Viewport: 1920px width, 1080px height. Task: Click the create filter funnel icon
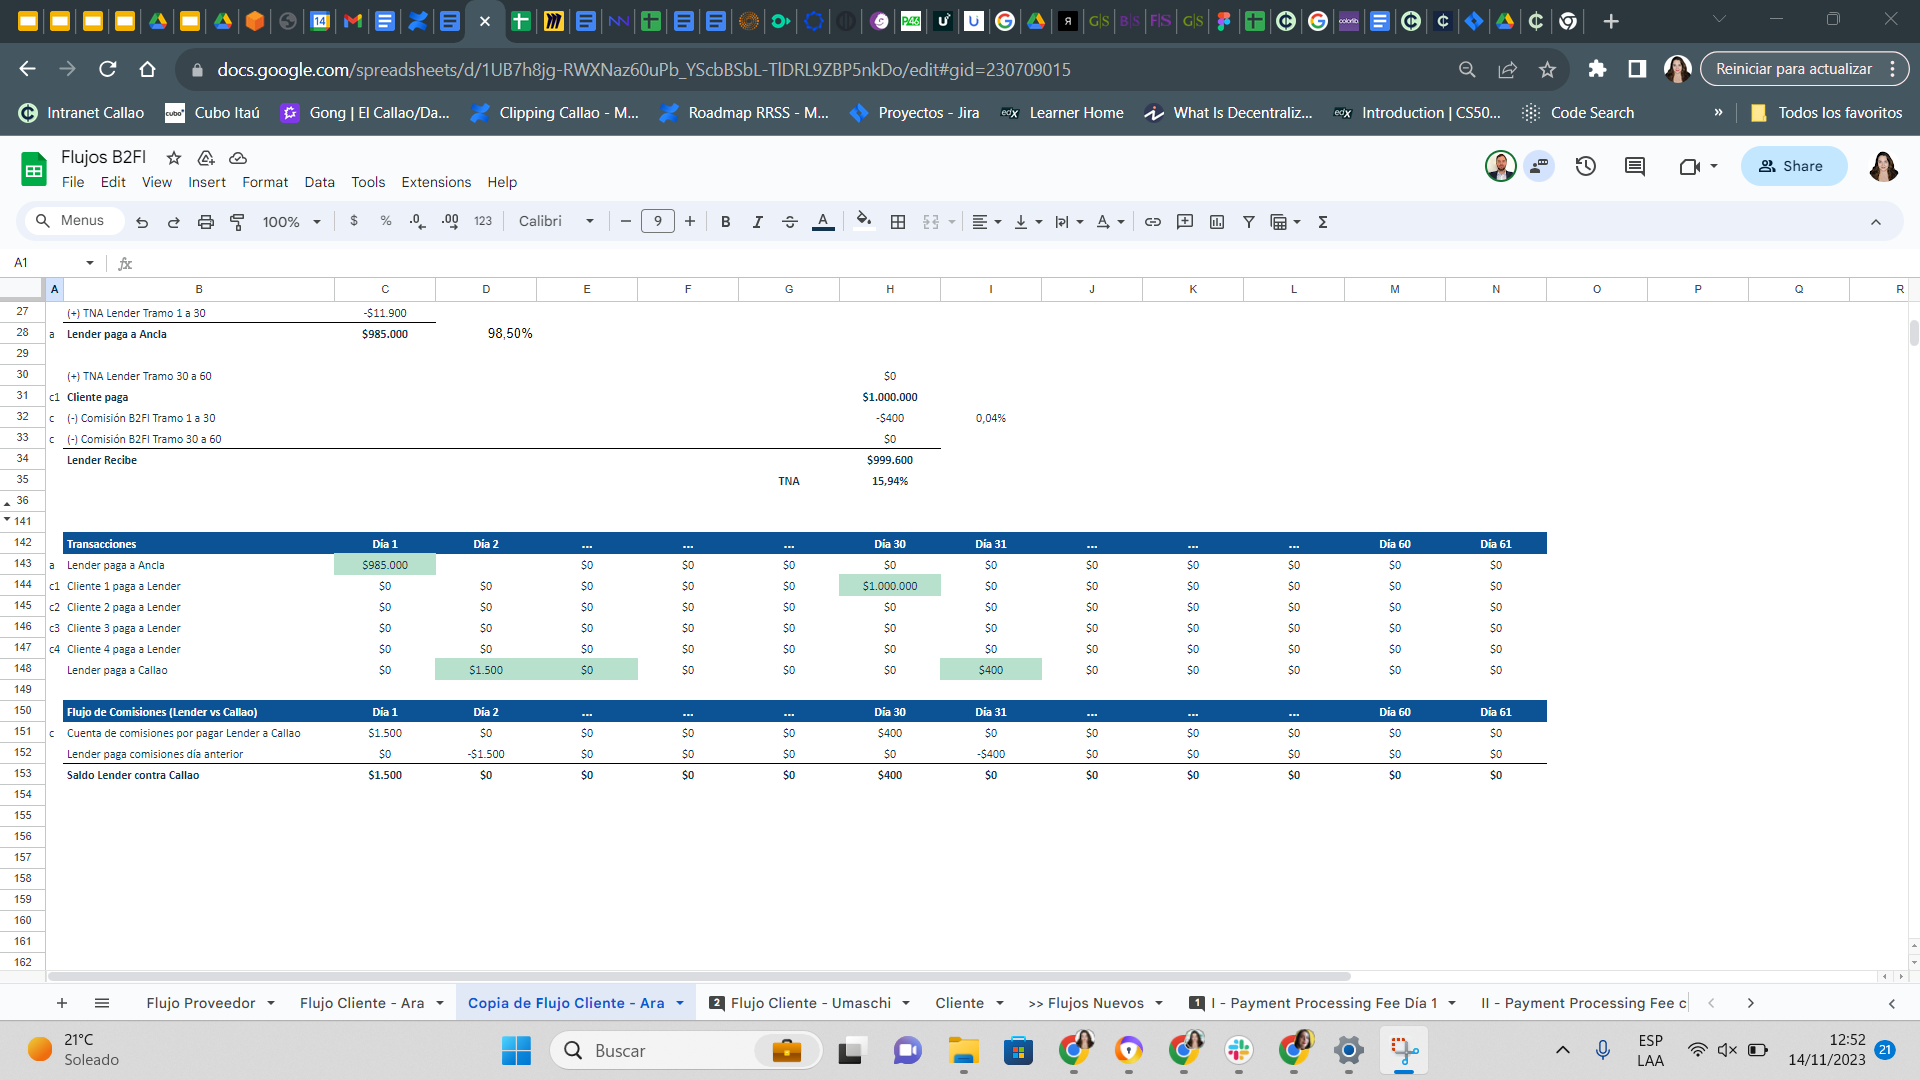coord(1249,222)
